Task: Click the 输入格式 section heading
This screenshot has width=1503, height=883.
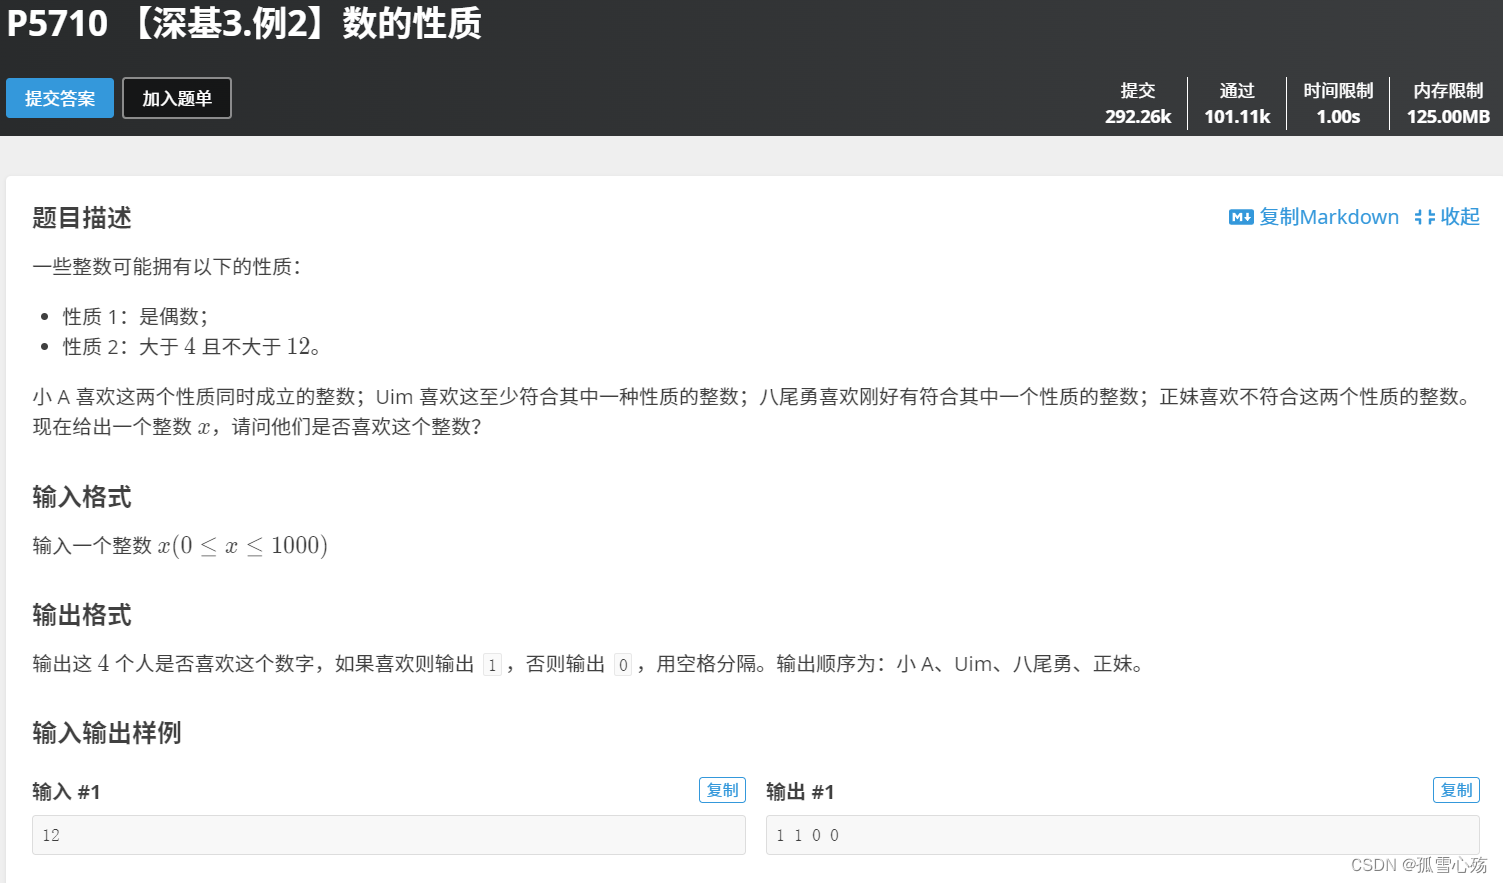Action: tap(82, 497)
